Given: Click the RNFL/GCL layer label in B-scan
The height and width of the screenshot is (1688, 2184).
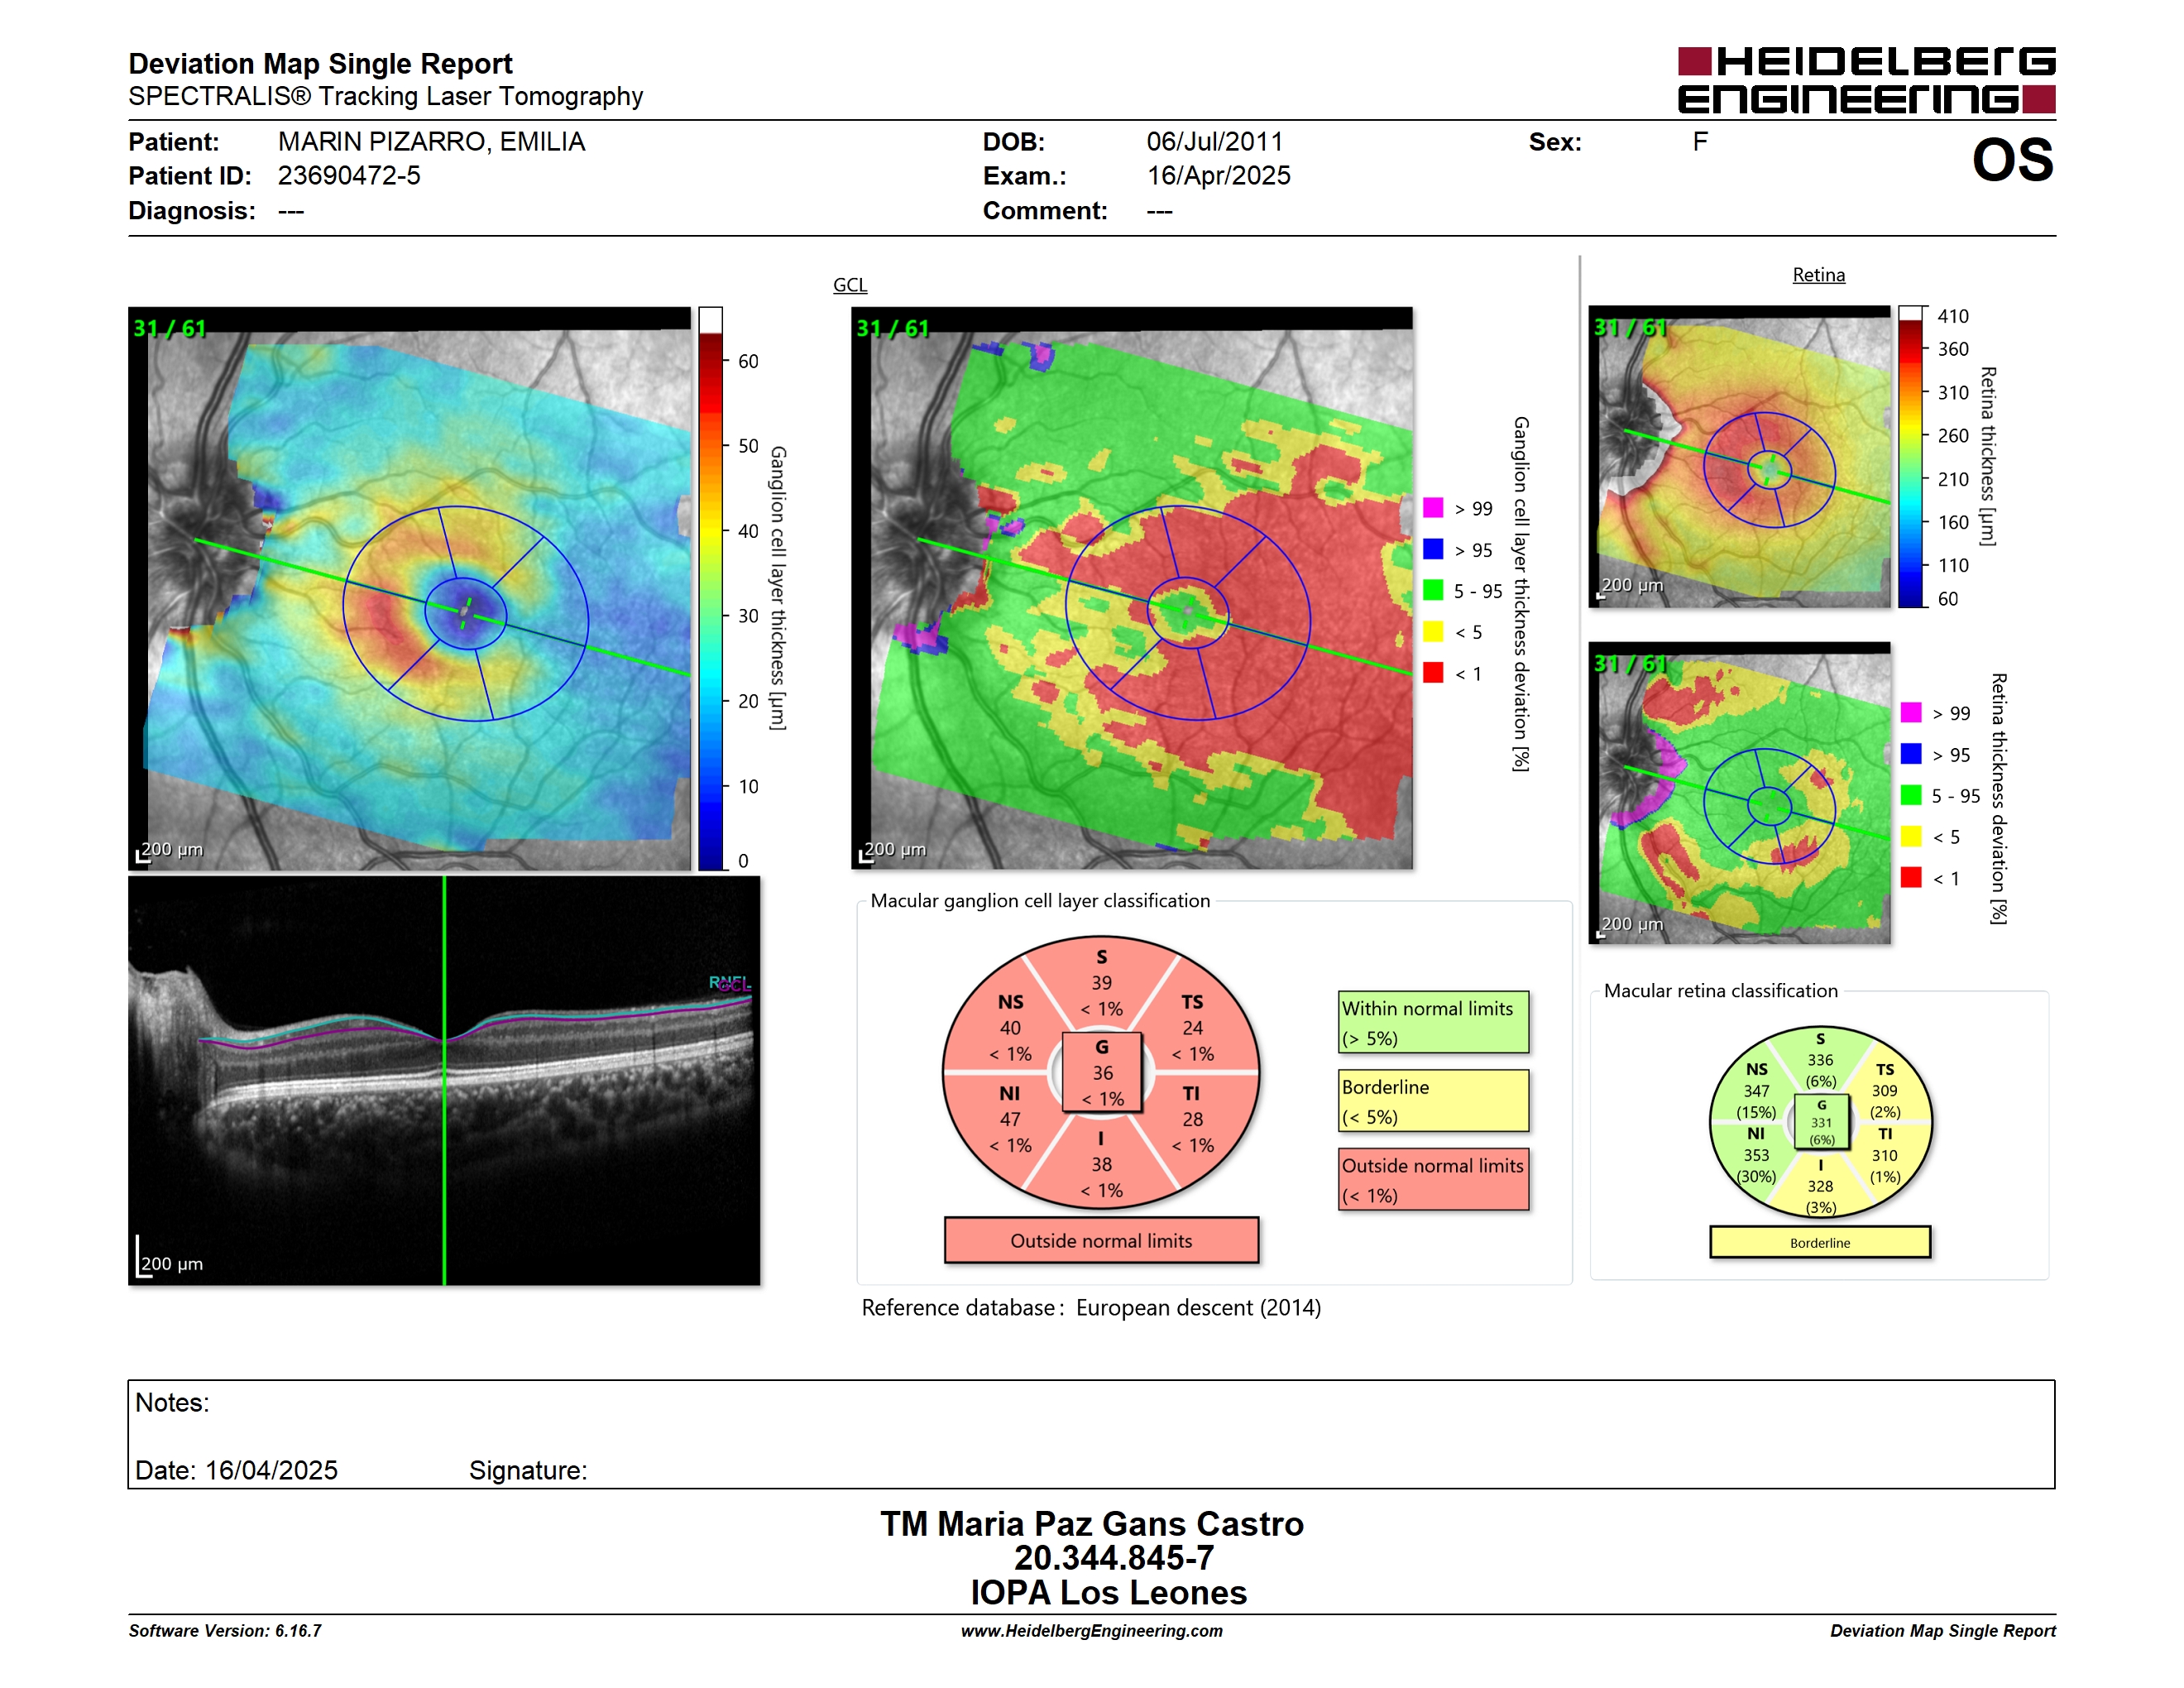Looking at the screenshot, I should pos(730,984).
